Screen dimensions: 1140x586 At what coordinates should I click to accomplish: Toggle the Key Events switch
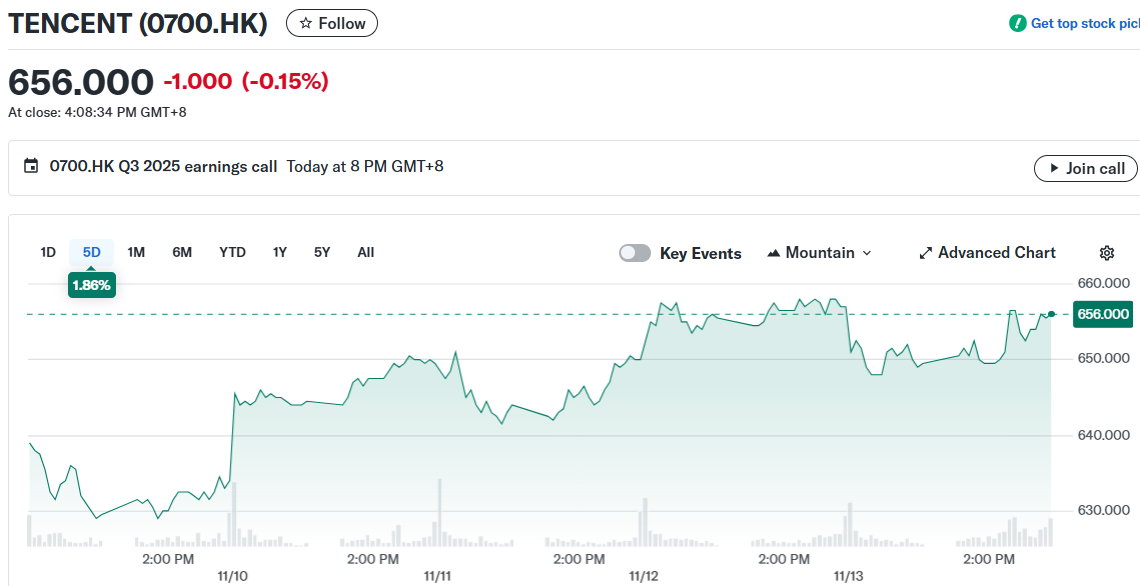pyautogui.click(x=635, y=253)
